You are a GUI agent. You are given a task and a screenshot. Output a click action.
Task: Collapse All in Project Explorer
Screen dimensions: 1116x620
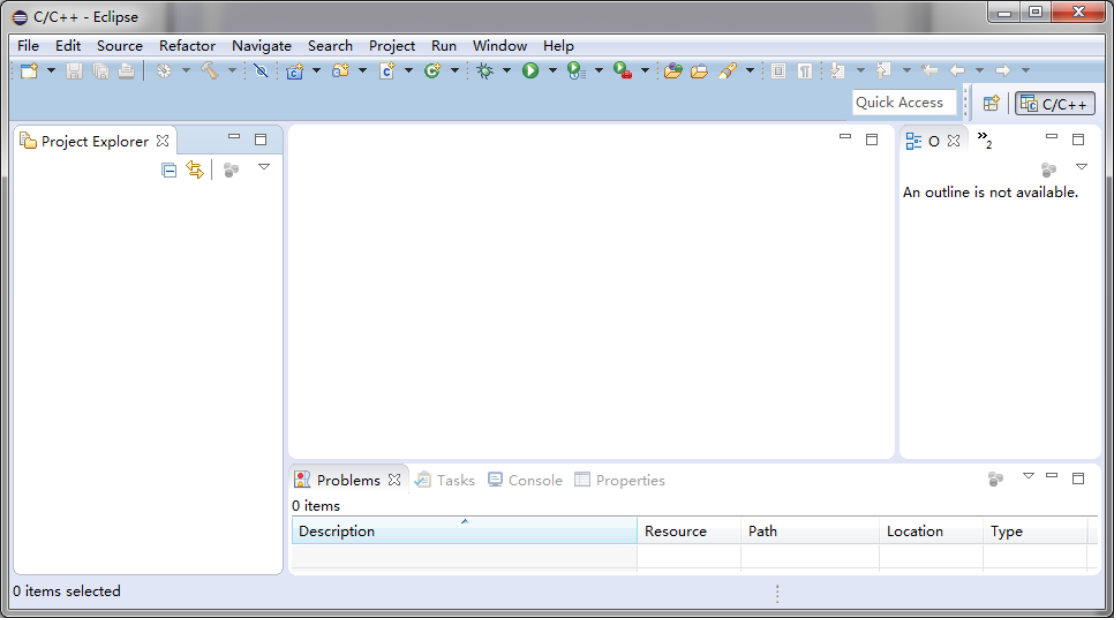169,170
